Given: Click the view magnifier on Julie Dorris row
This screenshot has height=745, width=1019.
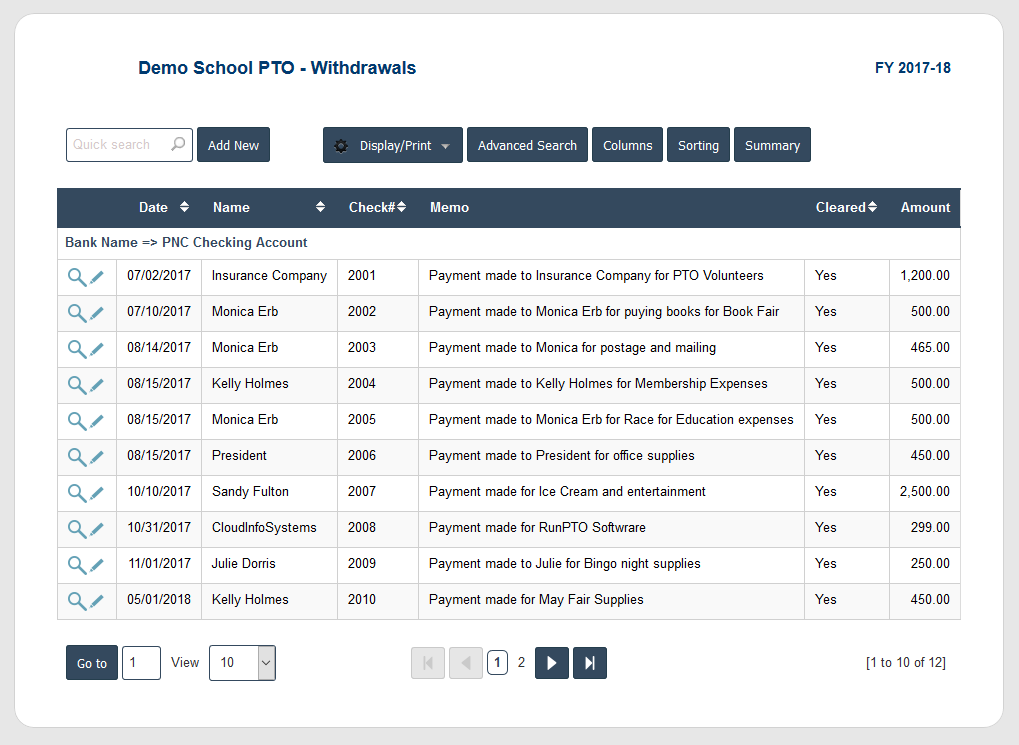Looking at the screenshot, I should (x=76, y=563).
